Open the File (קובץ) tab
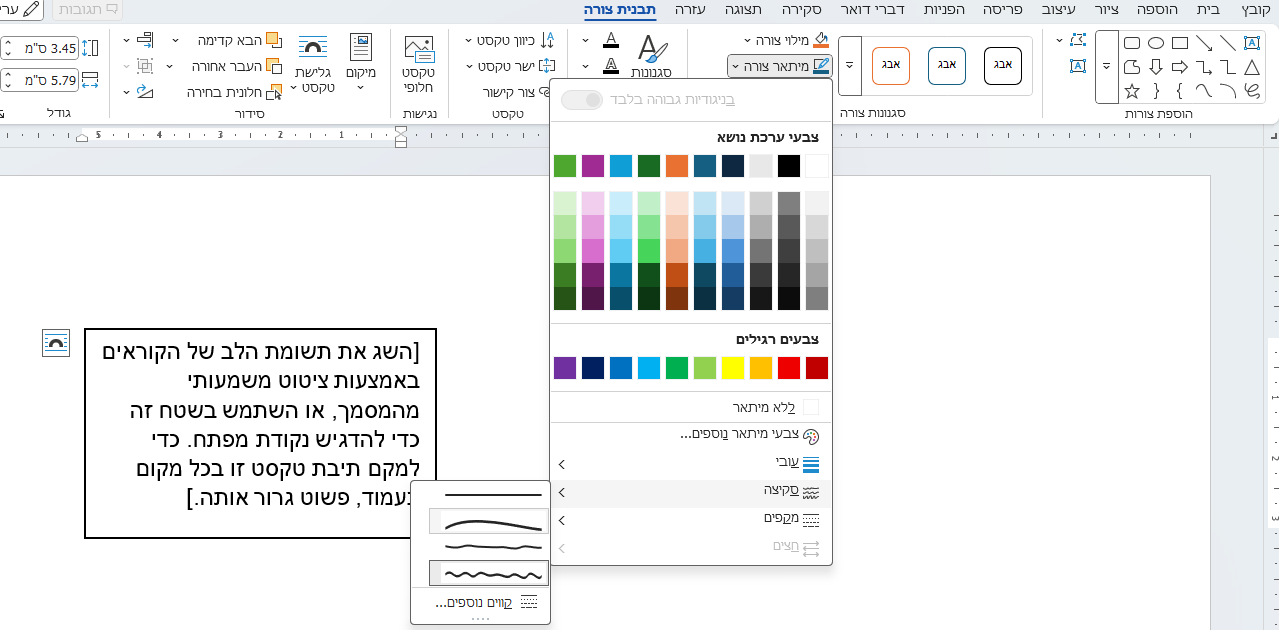Screen dimensions: 1279x630 coord(1255,9)
